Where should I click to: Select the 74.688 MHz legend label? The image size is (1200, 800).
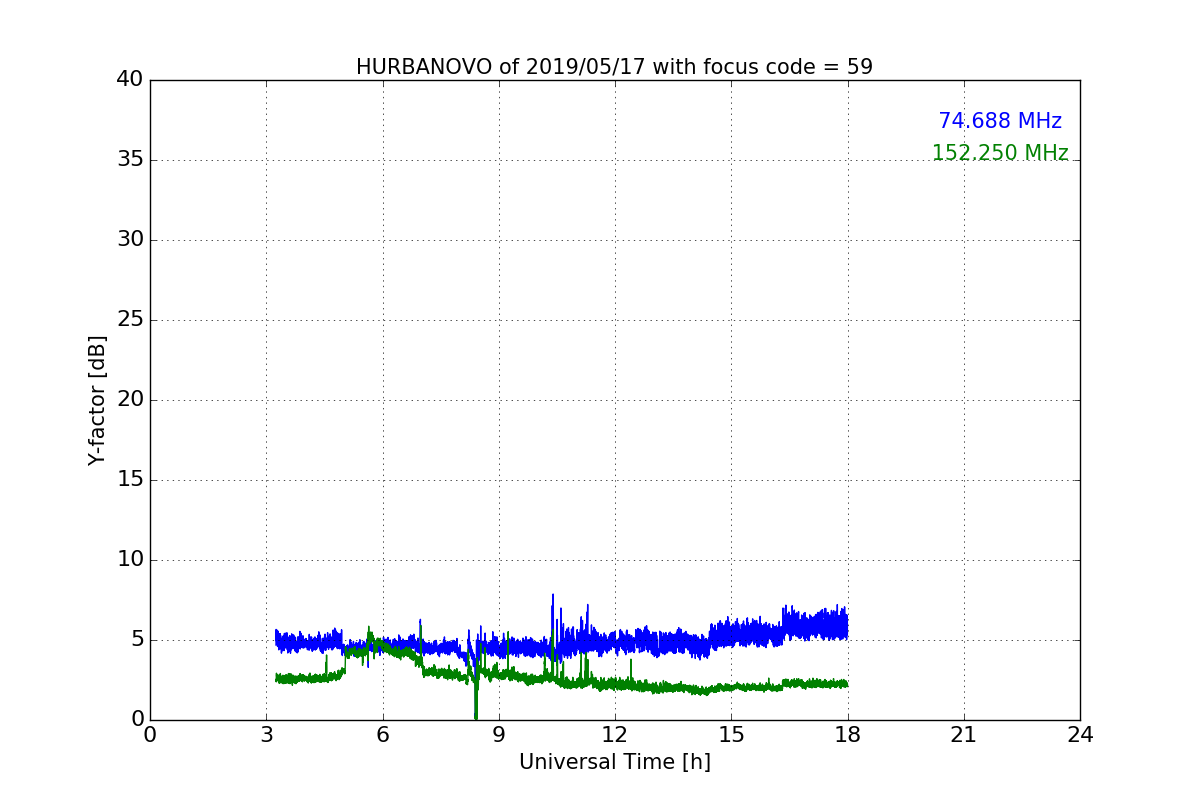(x=1000, y=121)
